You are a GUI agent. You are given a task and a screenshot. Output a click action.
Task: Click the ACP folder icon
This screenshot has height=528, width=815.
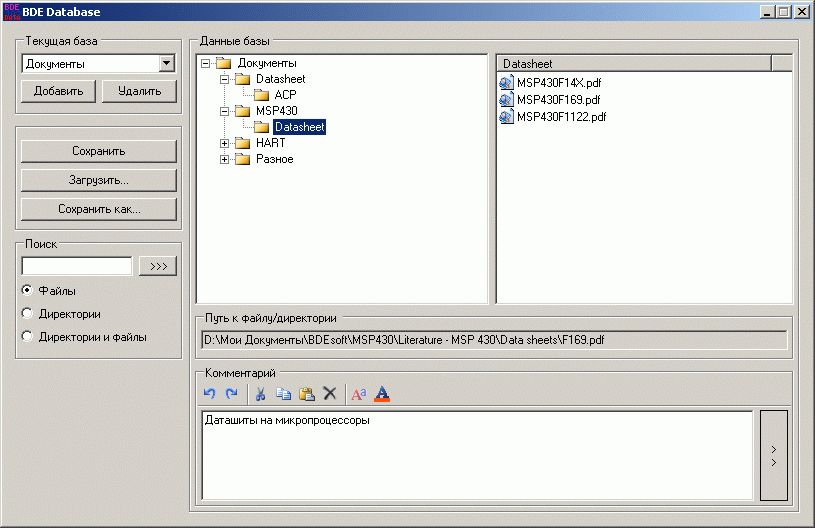(x=261, y=95)
